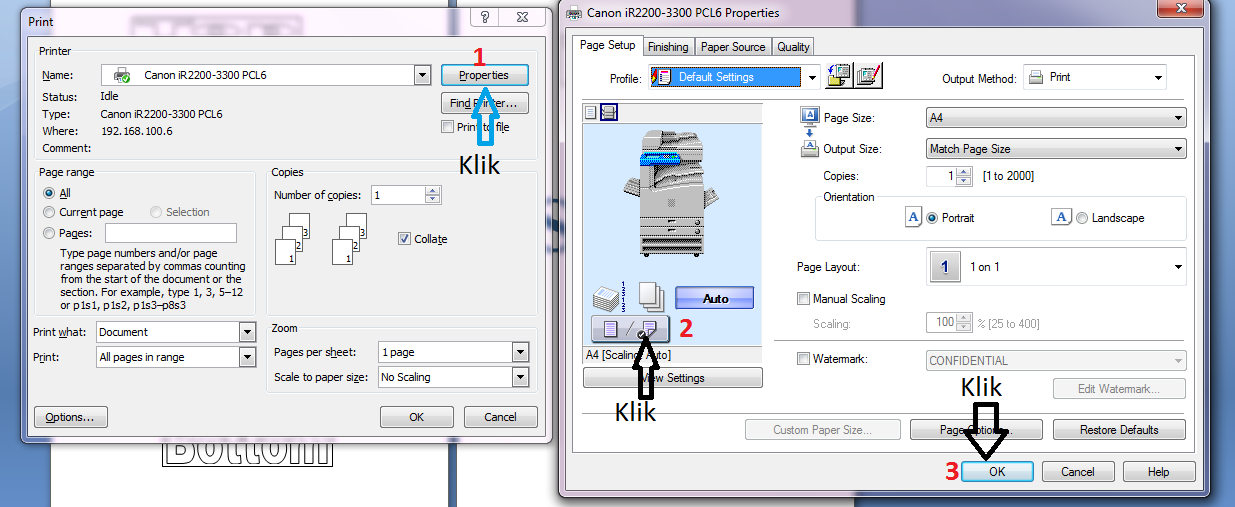
Task: Click the Output Size icon
Action: click(810, 149)
